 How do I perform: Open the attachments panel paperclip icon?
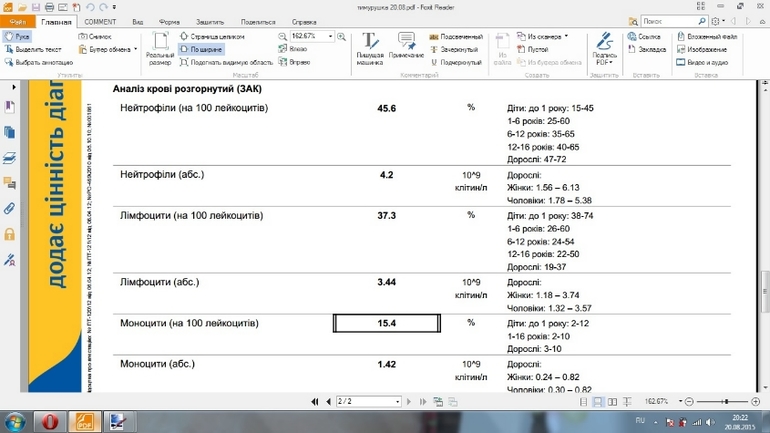tap(10, 209)
